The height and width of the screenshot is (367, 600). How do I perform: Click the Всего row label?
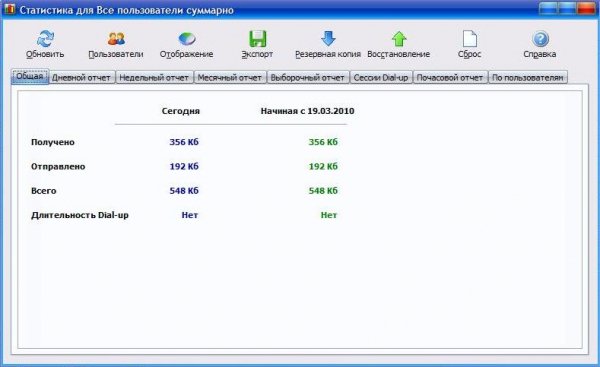pos(44,191)
